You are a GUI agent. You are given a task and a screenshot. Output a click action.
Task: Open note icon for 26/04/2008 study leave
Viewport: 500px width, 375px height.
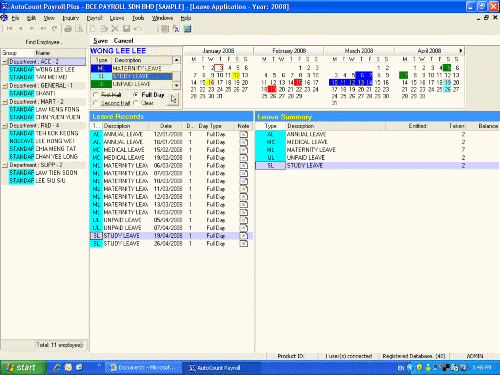point(244,244)
